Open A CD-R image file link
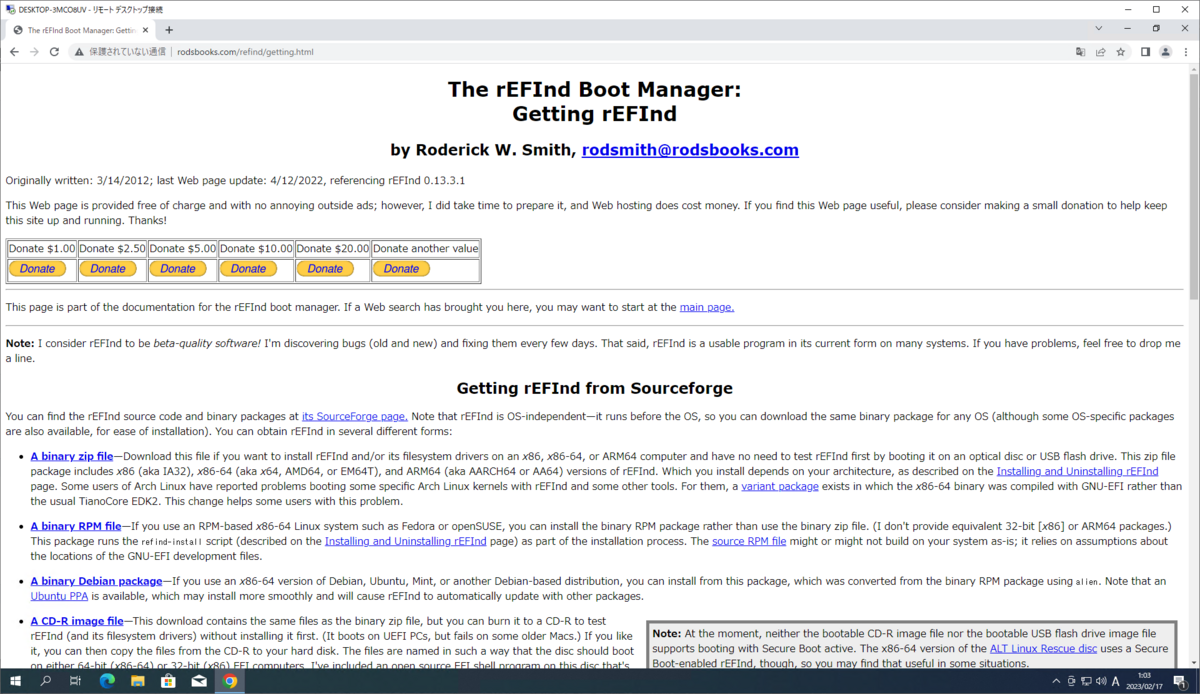This screenshot has height=694, width=1200. [x=77, y=620]
